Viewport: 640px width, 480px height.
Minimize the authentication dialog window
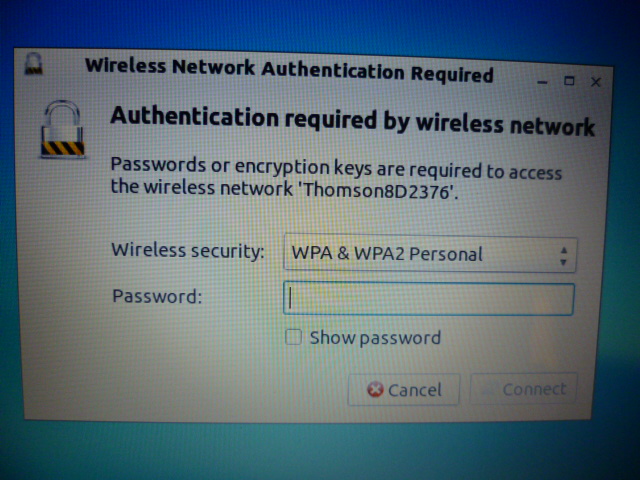click(x=542, y=82)
